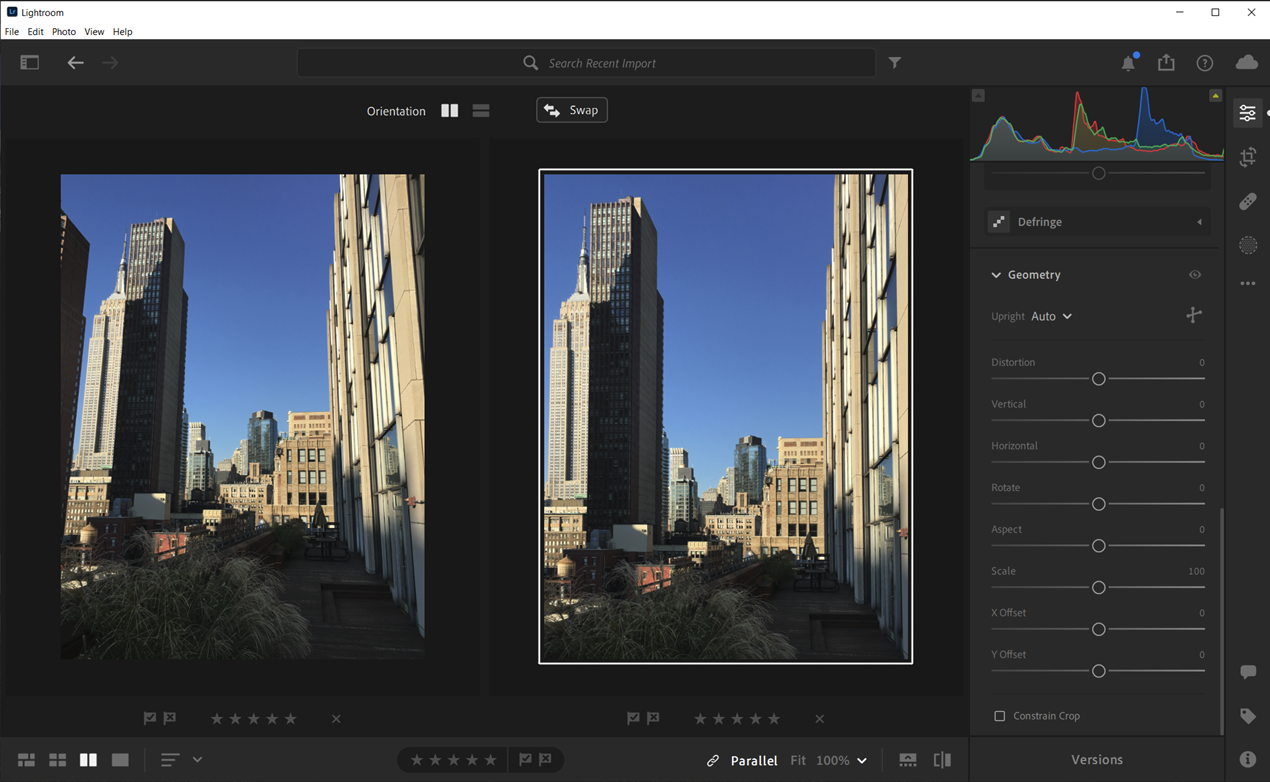Click the share photo icon
This screenshot has width=1270, height=782.
[x=1166, y=62]
